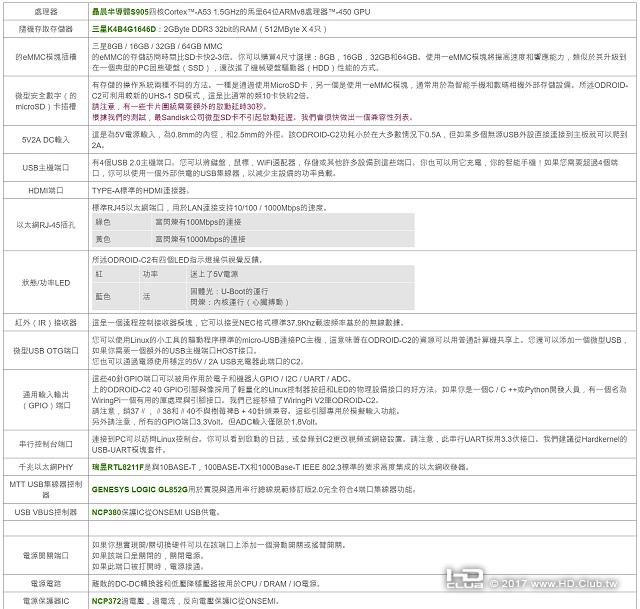
Task: Click the 千兆以太網PHY row label
Action: 46,467
